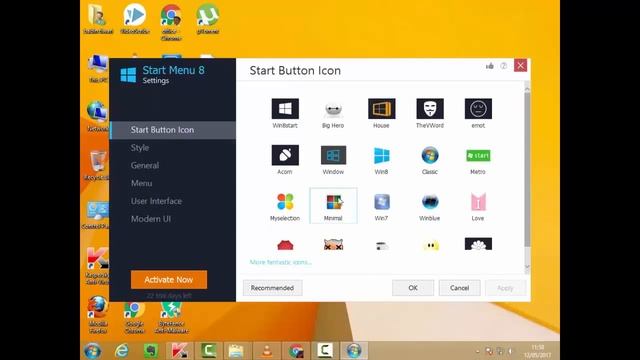Click the Apply button
Screen dimensions: 640x360
pyautogui.click(x=505, y=288)
